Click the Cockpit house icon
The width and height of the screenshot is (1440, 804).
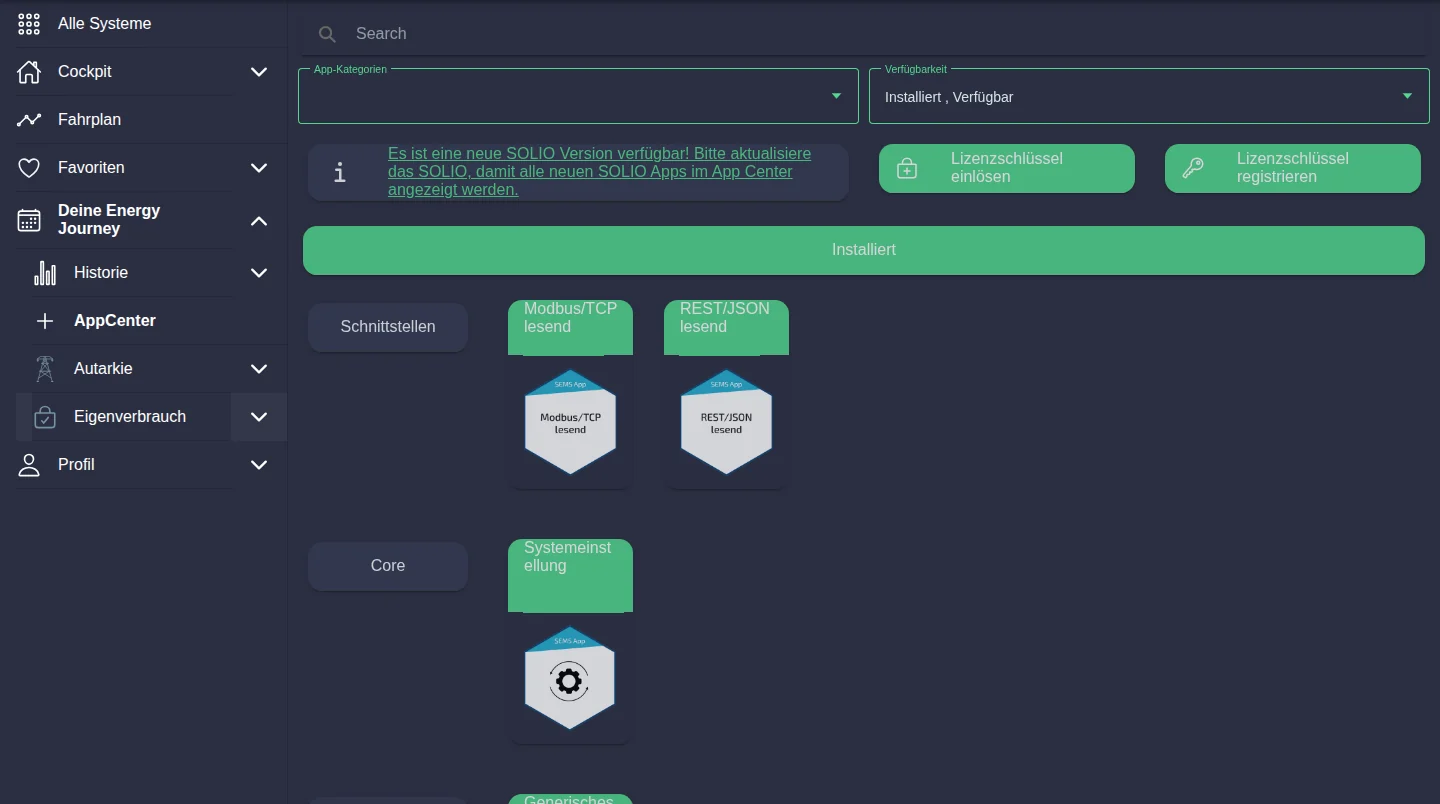point(29,72)
